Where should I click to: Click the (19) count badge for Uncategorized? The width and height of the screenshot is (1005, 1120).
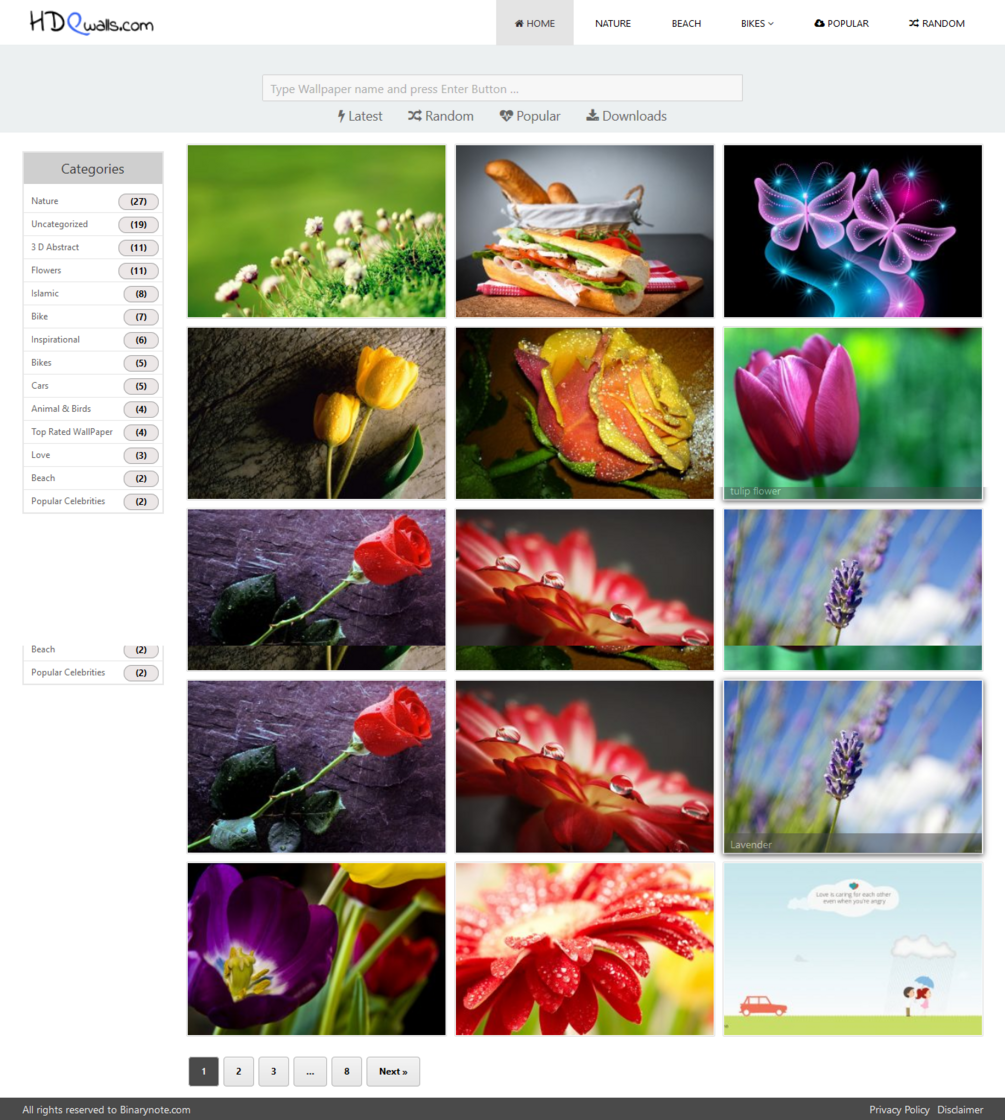[139, 224]
